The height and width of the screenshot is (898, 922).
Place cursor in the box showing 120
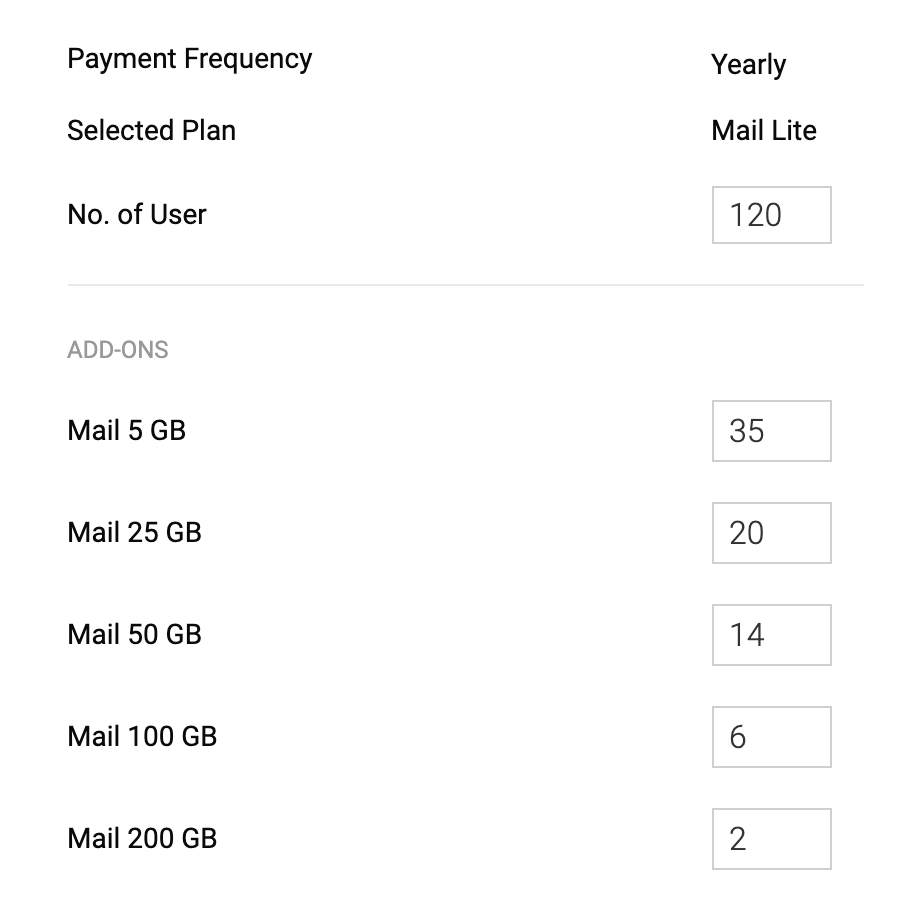click(x=771, y=215)
